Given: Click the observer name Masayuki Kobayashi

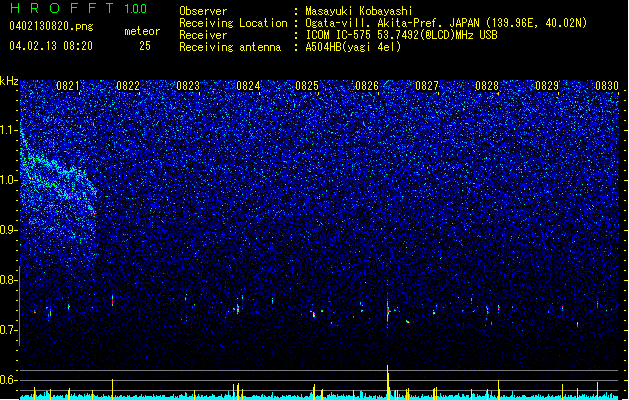Looking at the screenshot, I should pos(358,11).
